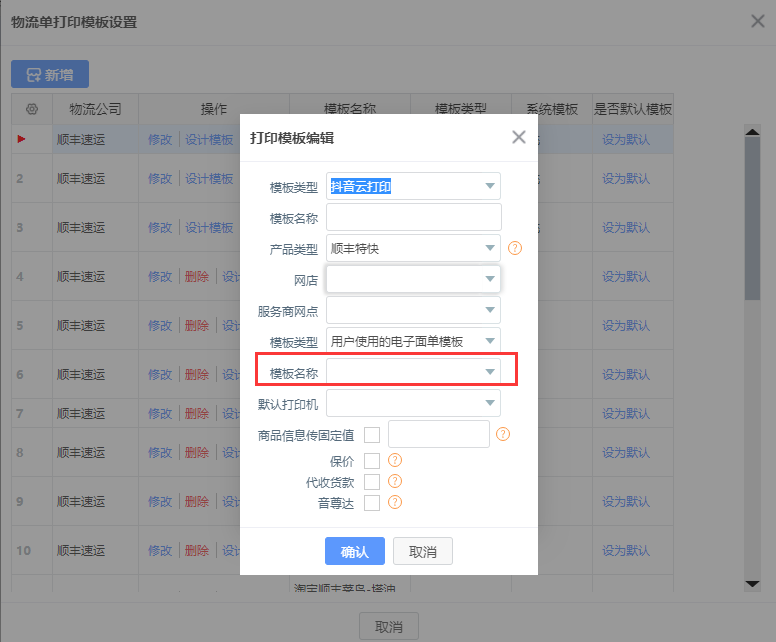Image resolution: width=776 pixels, height=642 pixels.
Task: Click 设为默认 in row 10
Action: point(626,550)
